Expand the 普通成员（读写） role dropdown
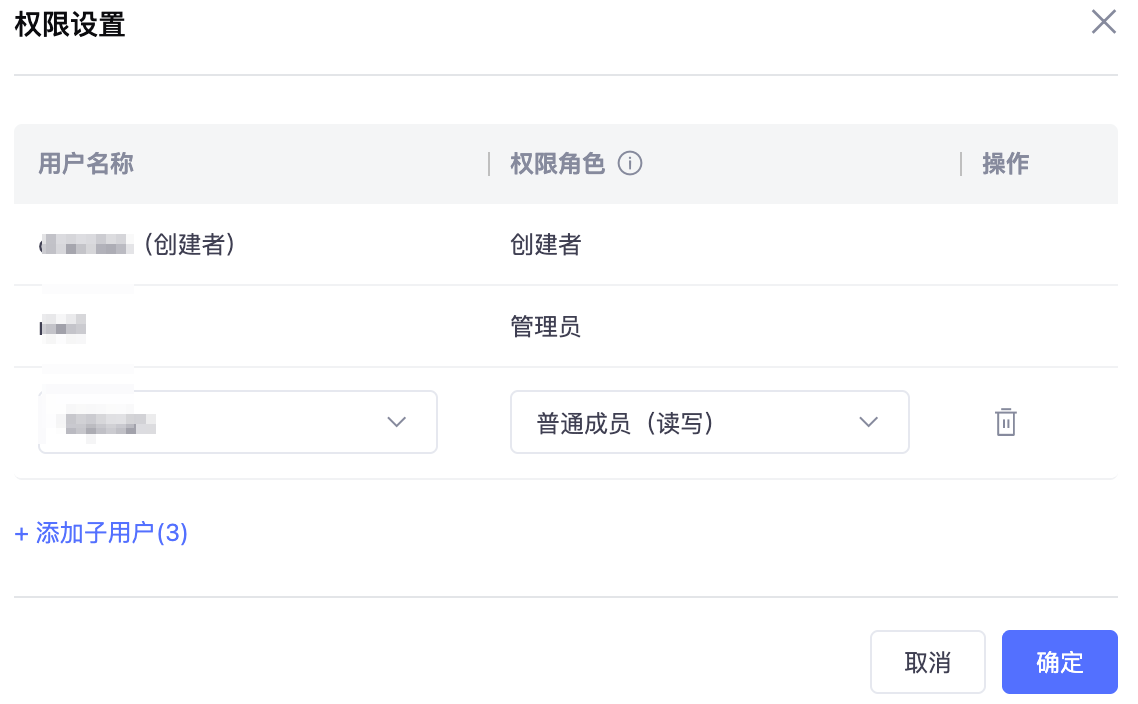Viewport: 1138px width, 704px height. (x=709, y=422)
